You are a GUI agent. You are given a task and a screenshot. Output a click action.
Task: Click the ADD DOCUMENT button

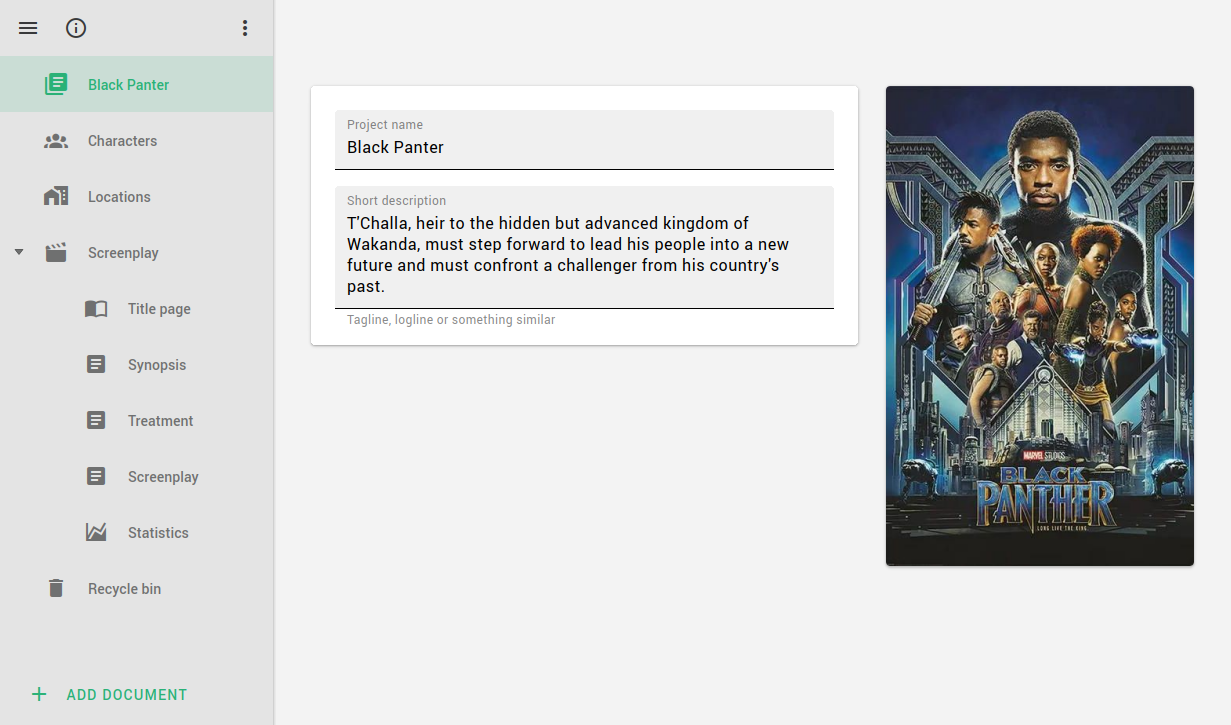pos(109,694)
